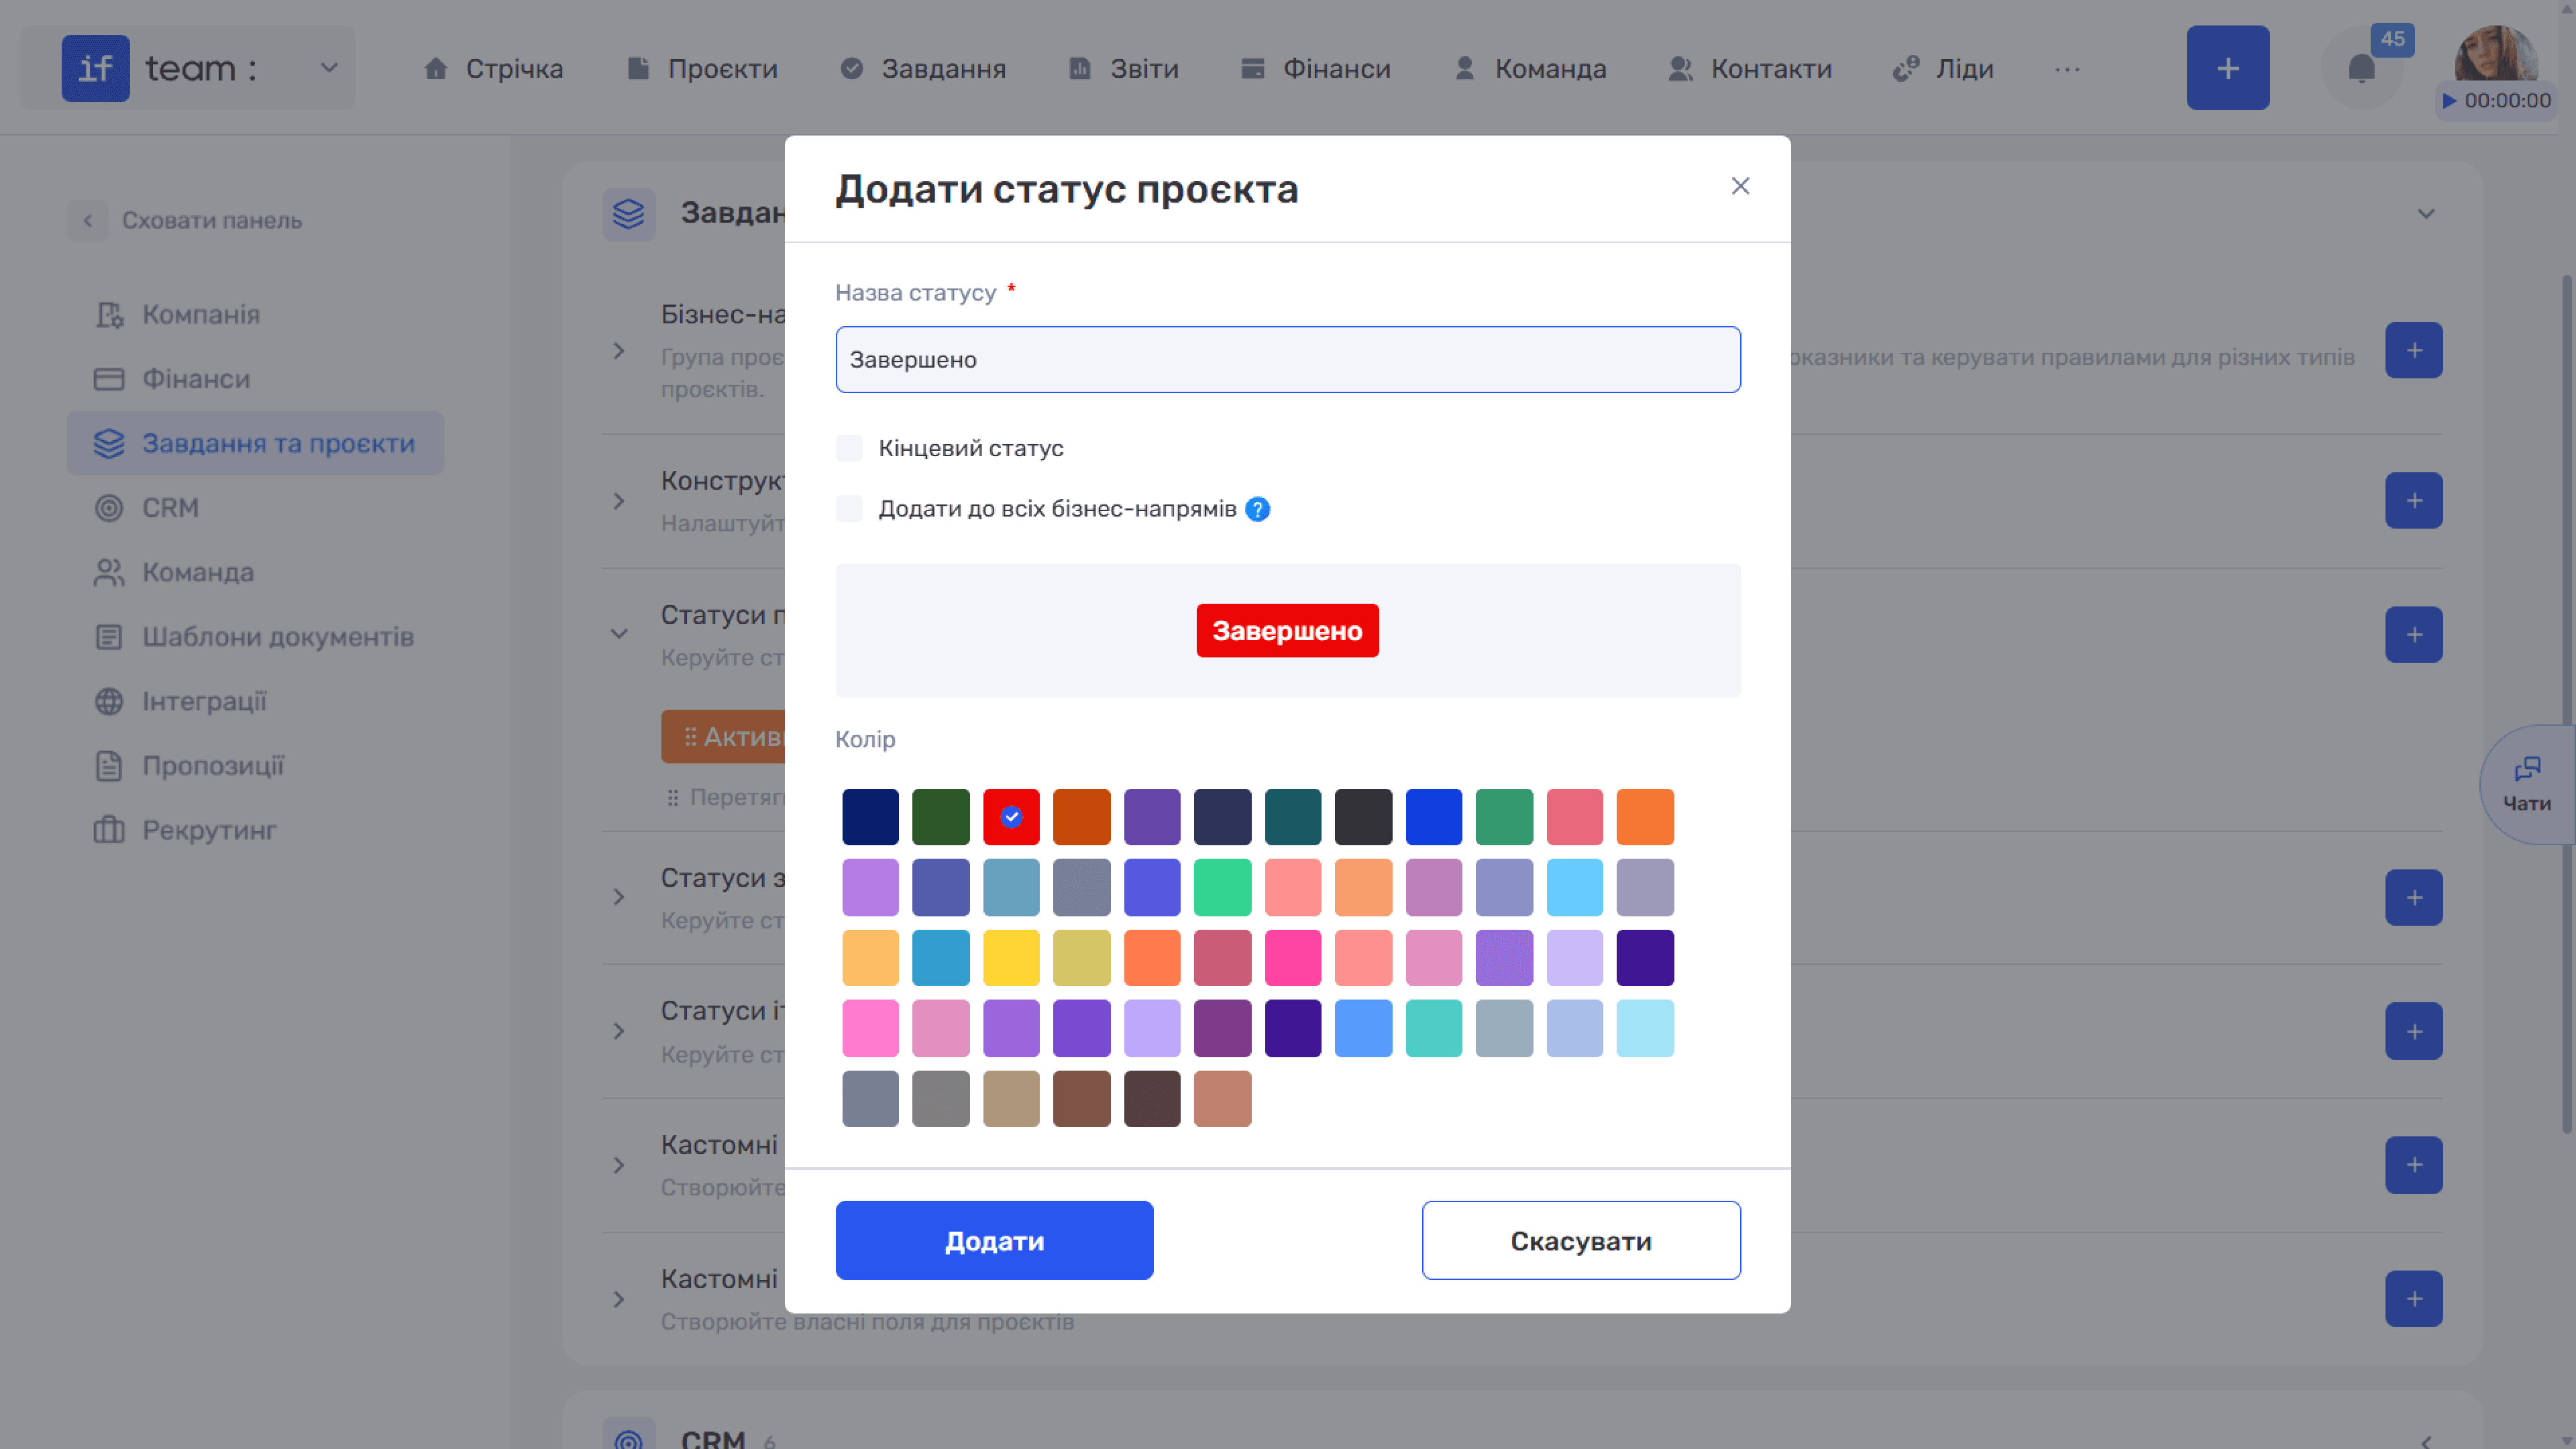Open the team workspace dropdown

[329, 68]
